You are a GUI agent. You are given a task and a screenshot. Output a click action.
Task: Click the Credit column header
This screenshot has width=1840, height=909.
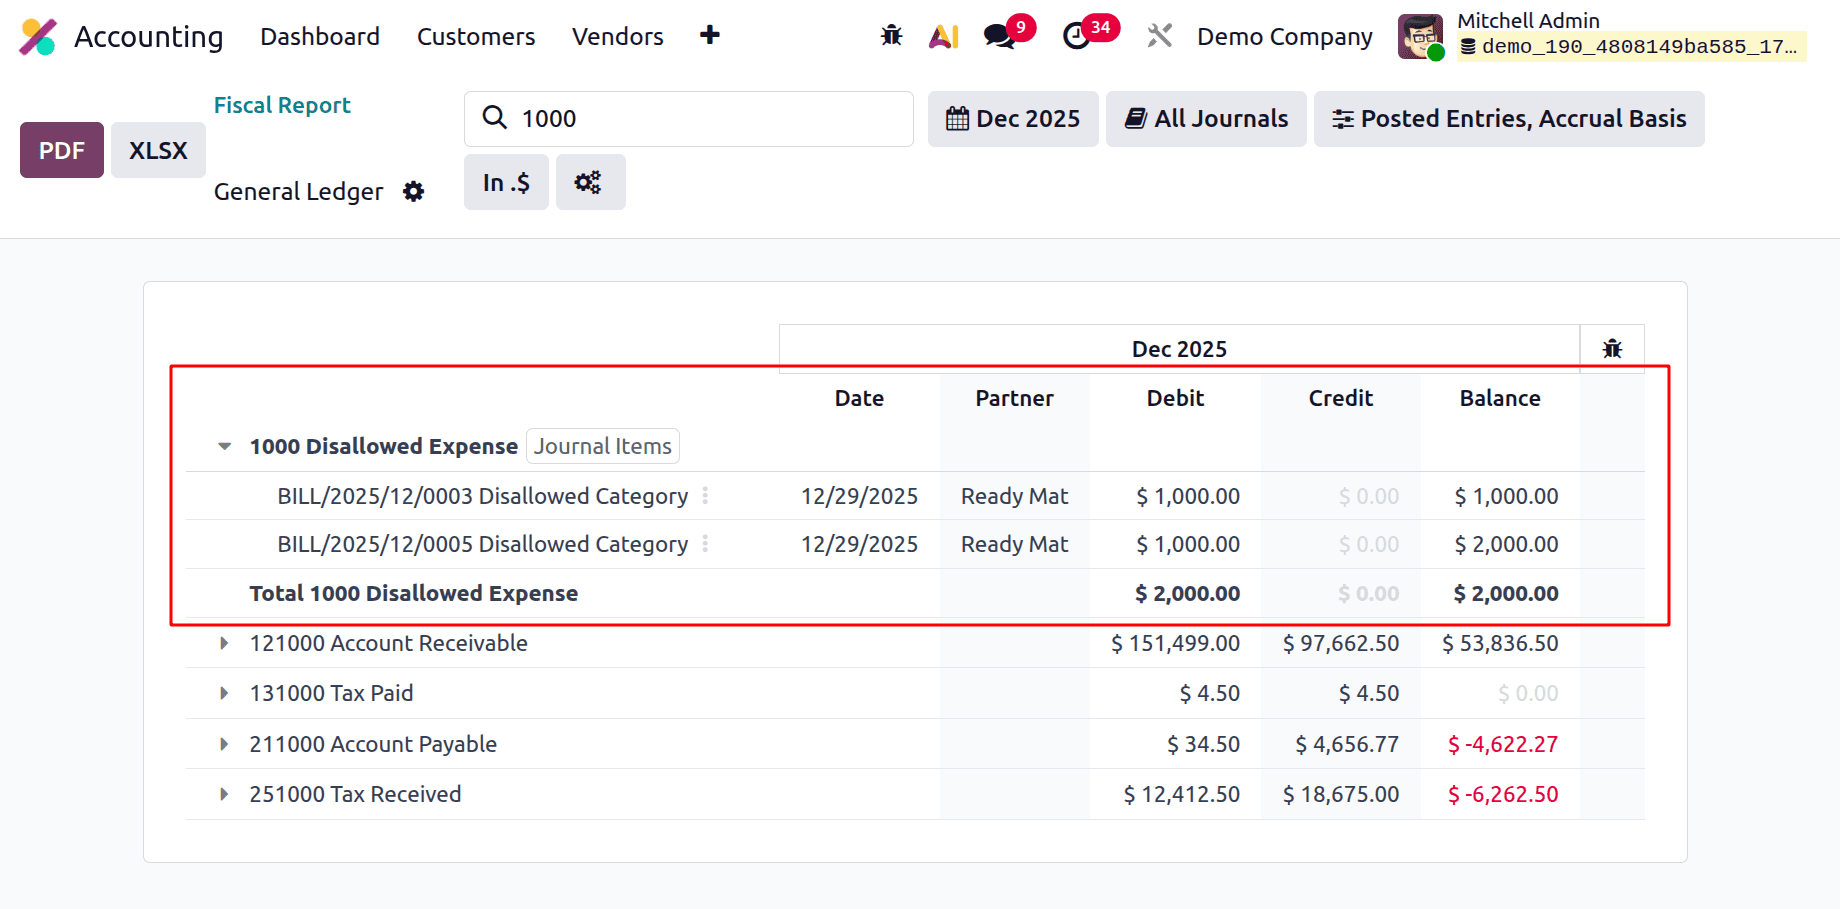1341,398
